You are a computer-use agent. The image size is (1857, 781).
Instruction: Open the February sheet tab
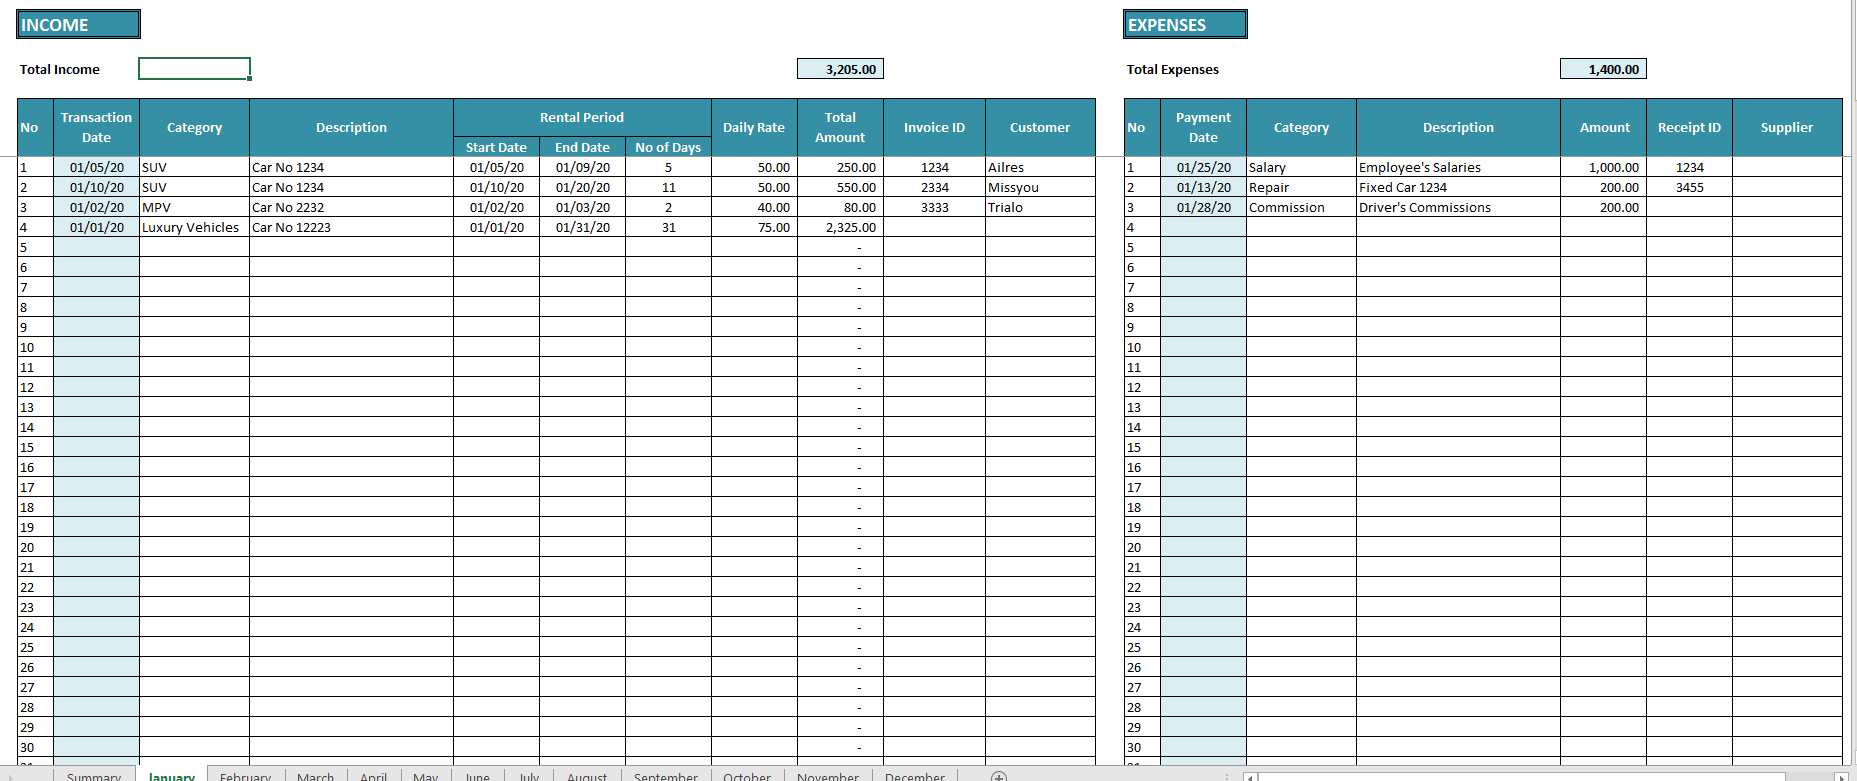[245, 776]
